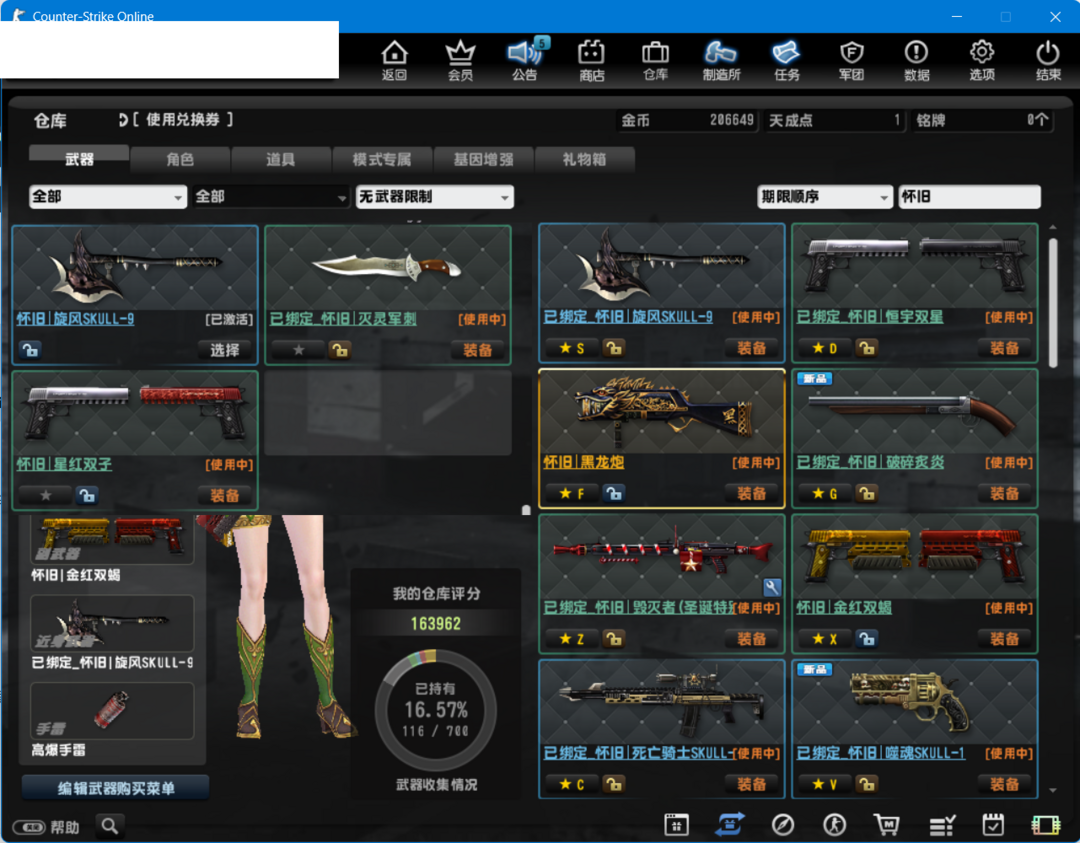Click the 金币 206649 balance
This screenshot has width=1080, height=843.
tap(687, 121)
